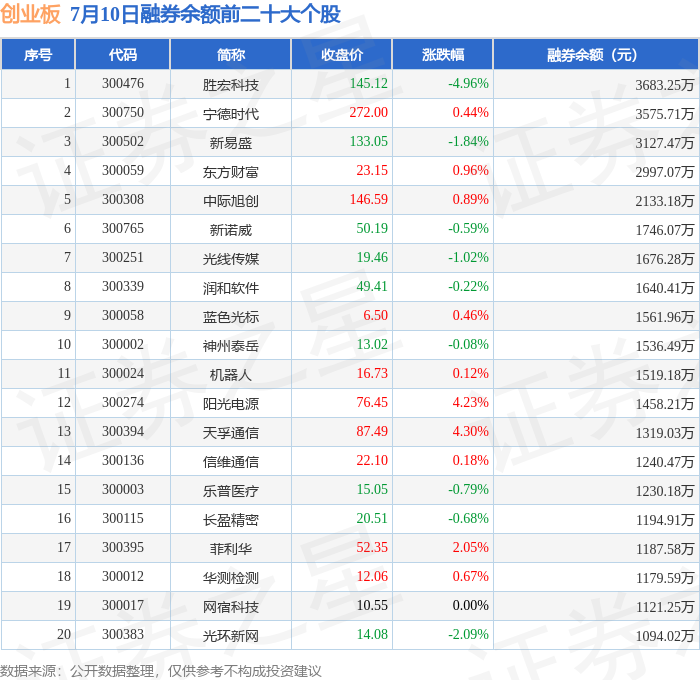Click closing price 52.35
This screenshot has height=680, width=700.
click(372, 548)
